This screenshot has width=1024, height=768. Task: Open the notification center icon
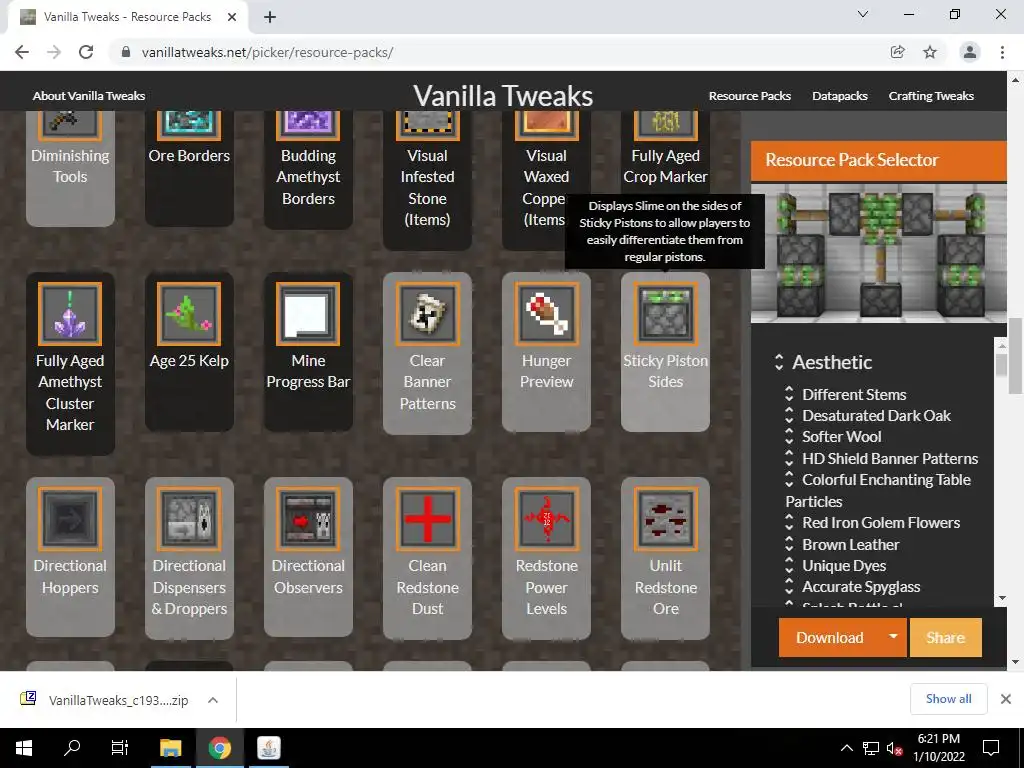coord(991,748)
